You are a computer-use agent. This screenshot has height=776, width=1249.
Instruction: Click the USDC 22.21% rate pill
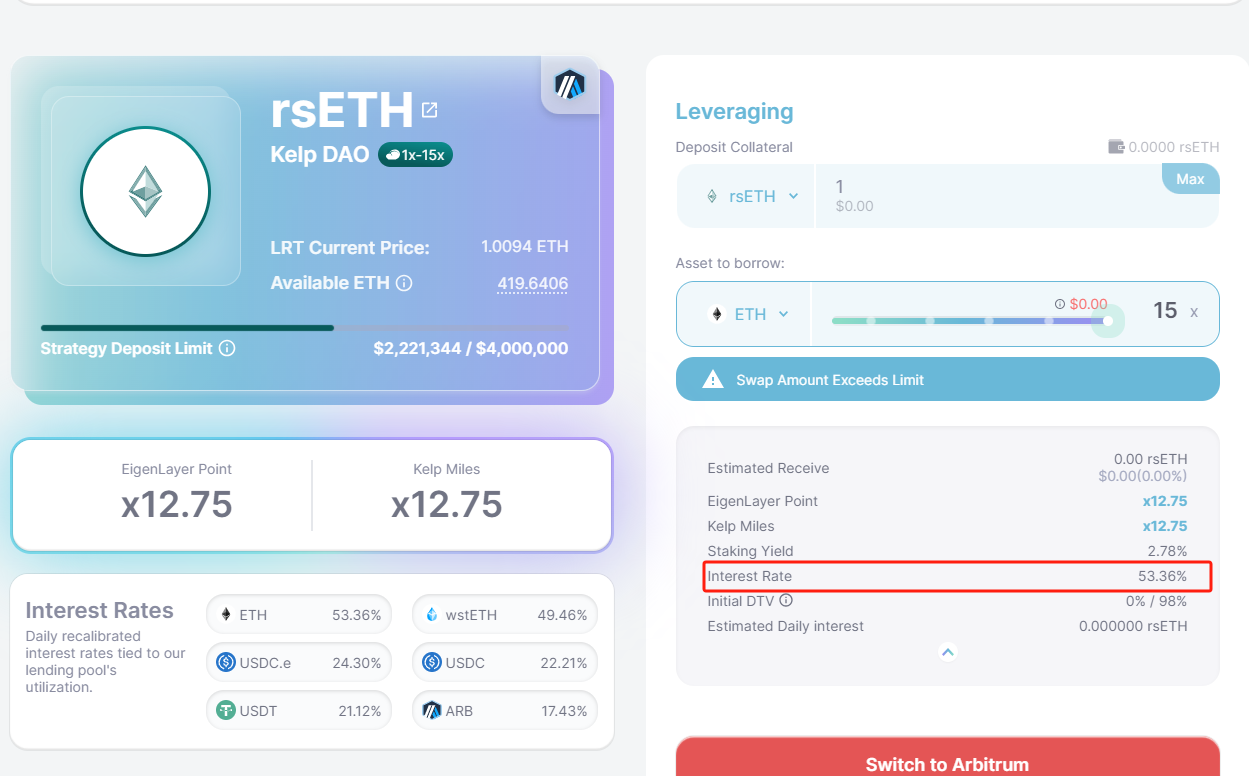[505, 662]
